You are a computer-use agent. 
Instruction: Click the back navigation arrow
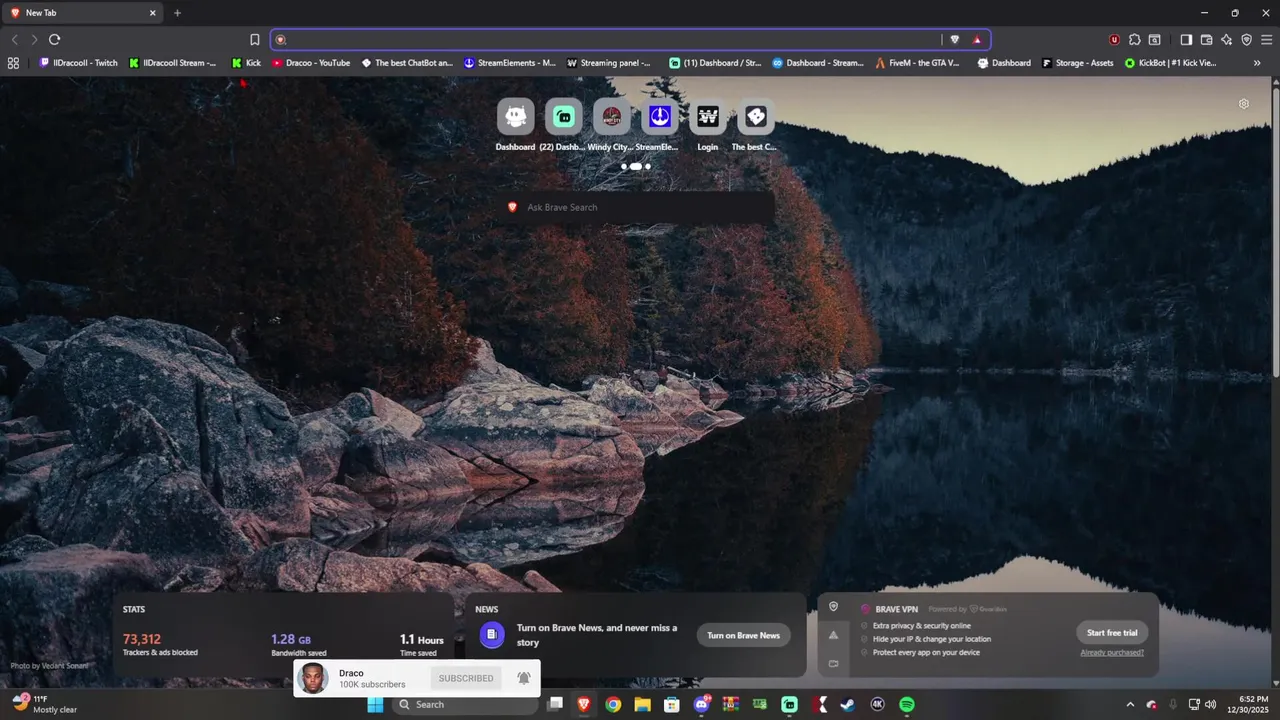[14, 40]
